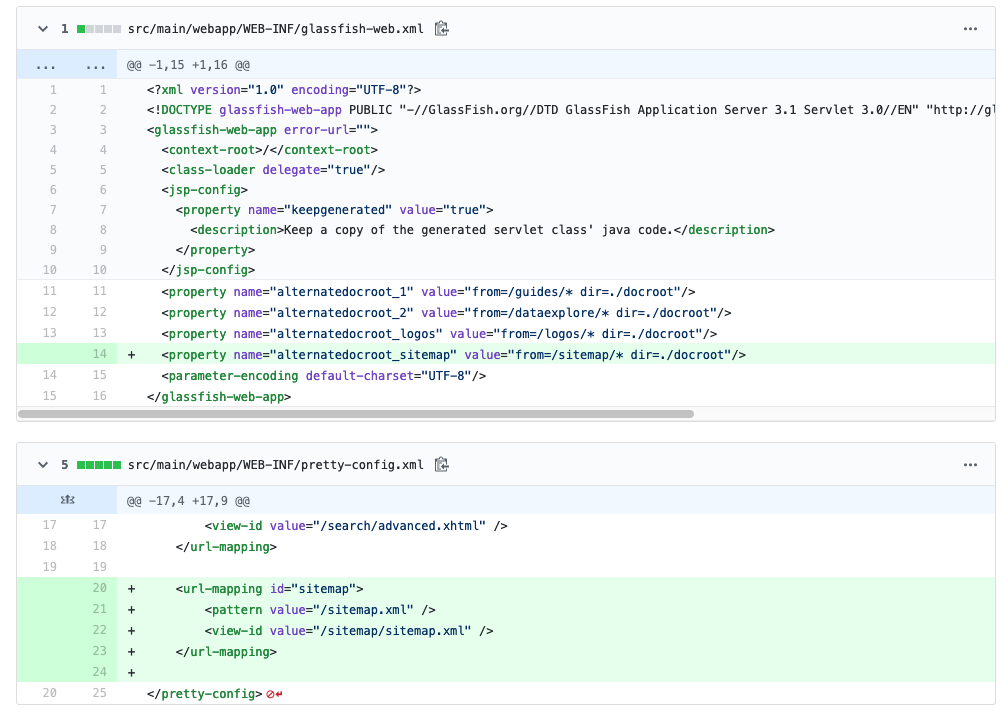Copy the glassfish-web.xml file path
1007x718 pixels.
pyautogui.click(x=441, y=29)
